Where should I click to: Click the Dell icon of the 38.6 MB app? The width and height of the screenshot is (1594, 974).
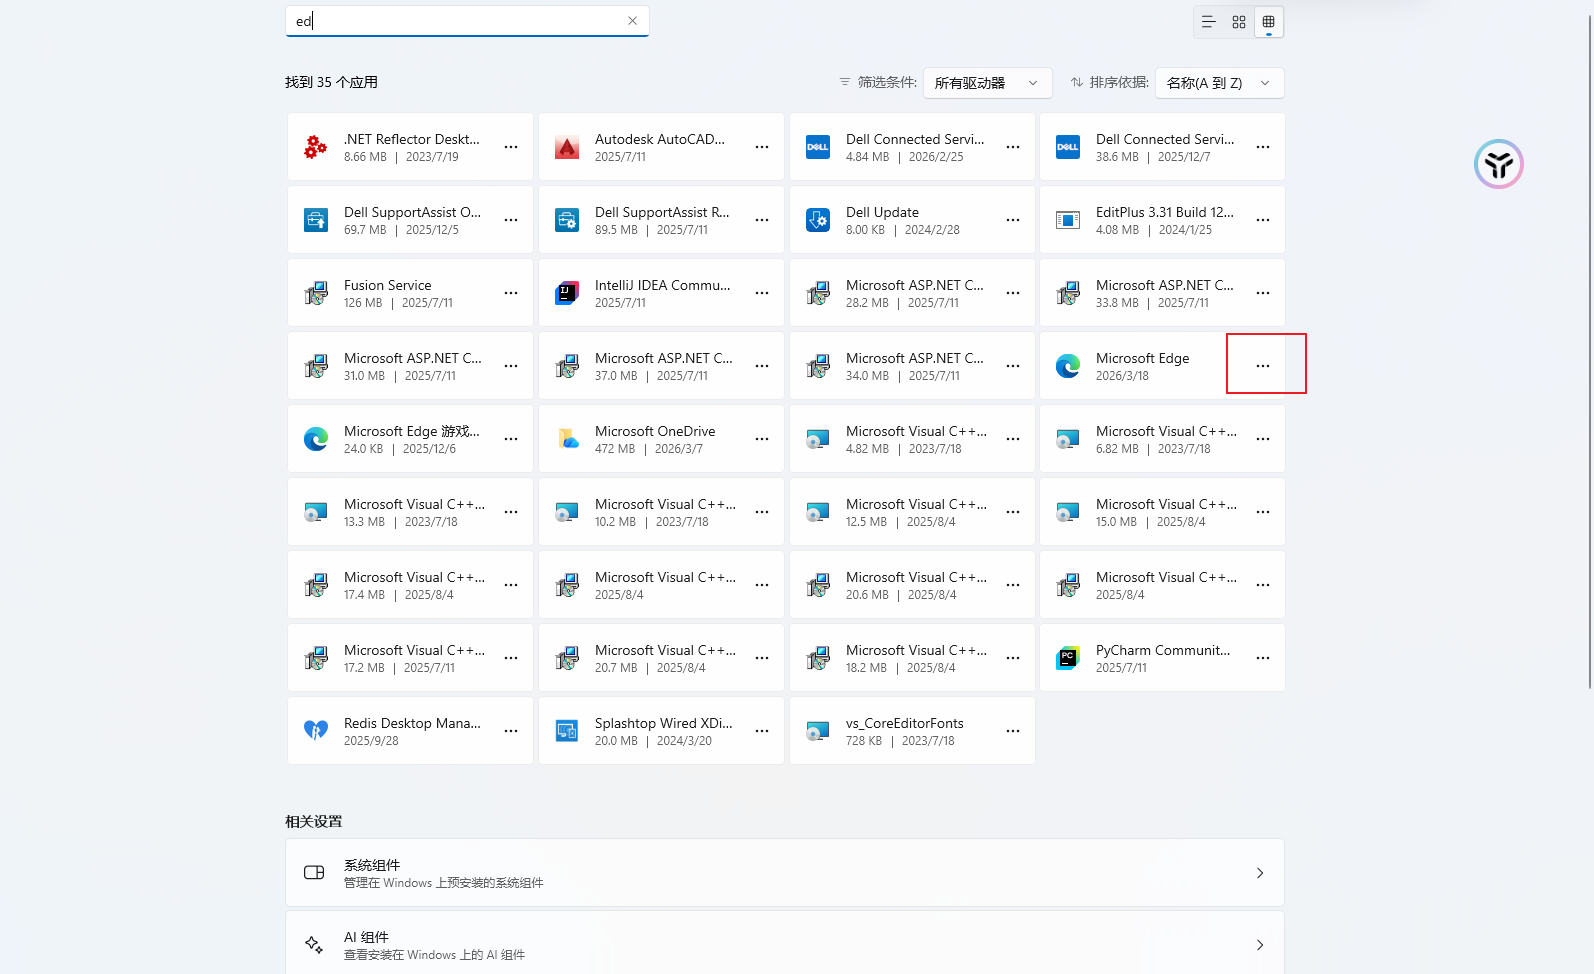tap(1068, 147)
